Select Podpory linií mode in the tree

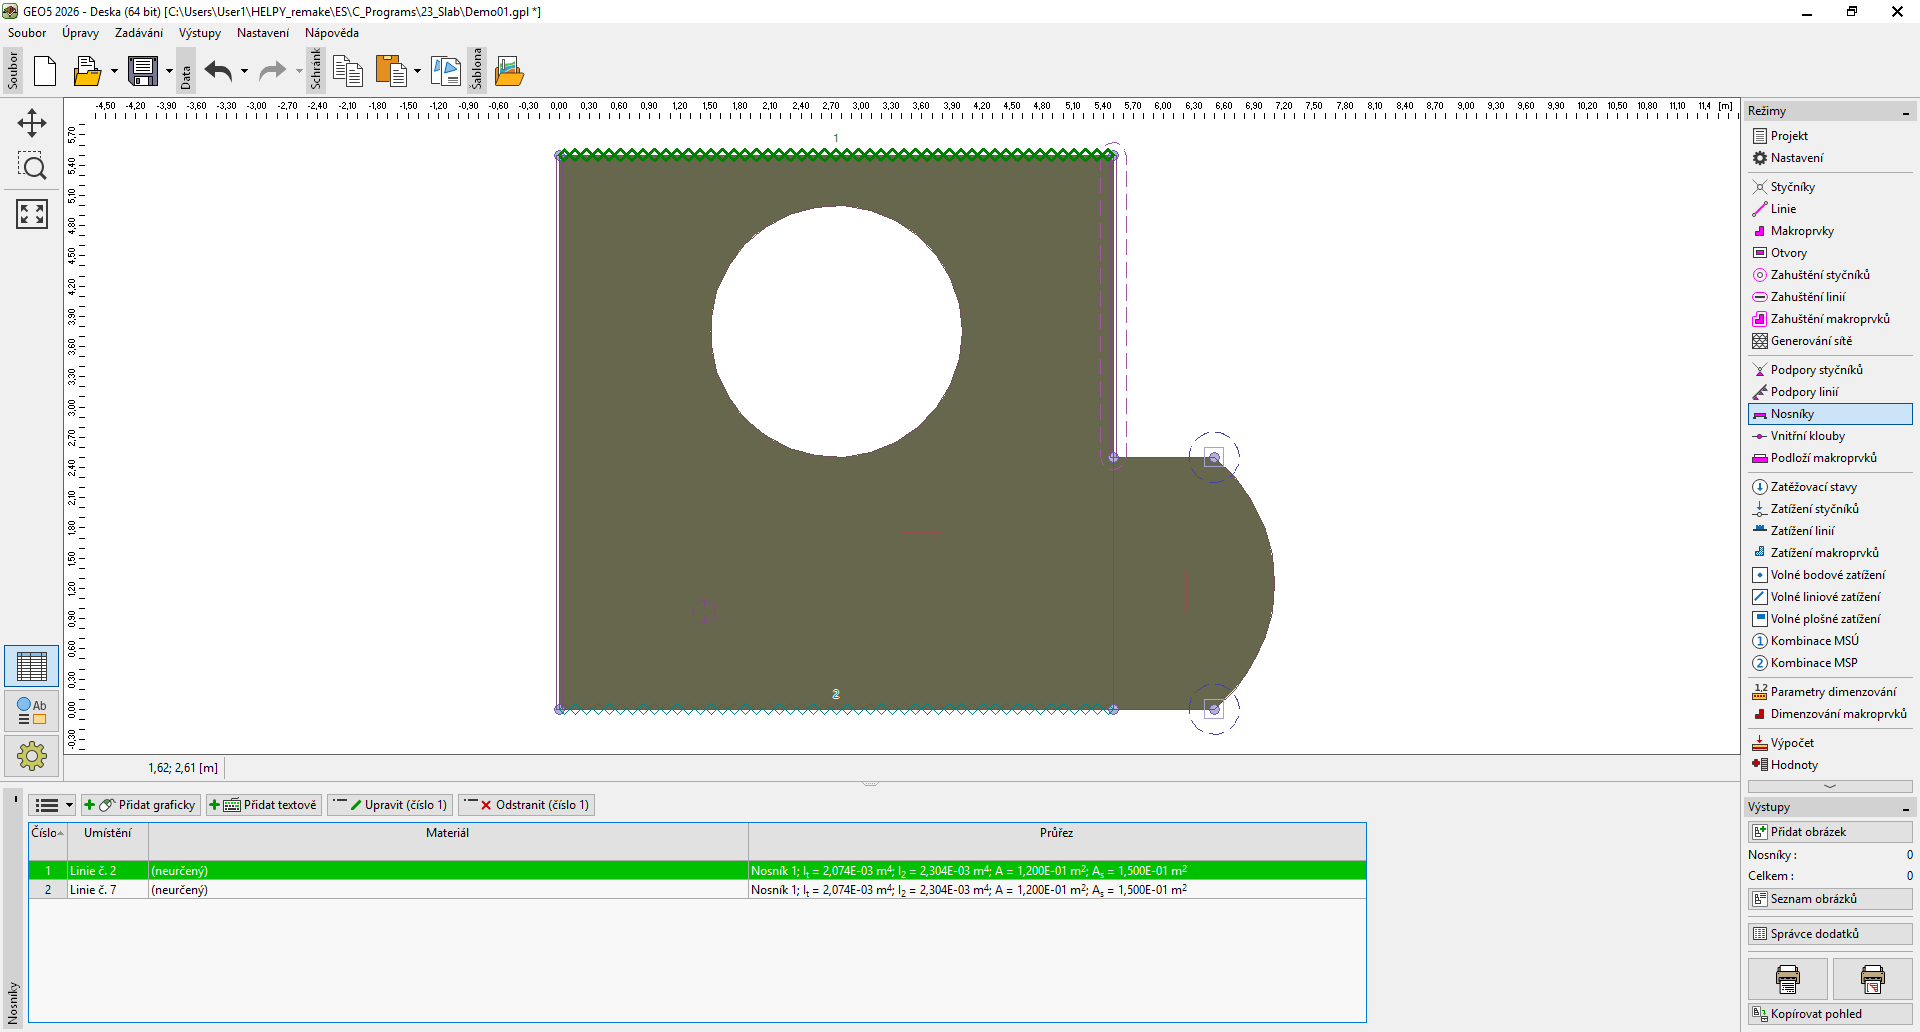[x=1804, y=392]
